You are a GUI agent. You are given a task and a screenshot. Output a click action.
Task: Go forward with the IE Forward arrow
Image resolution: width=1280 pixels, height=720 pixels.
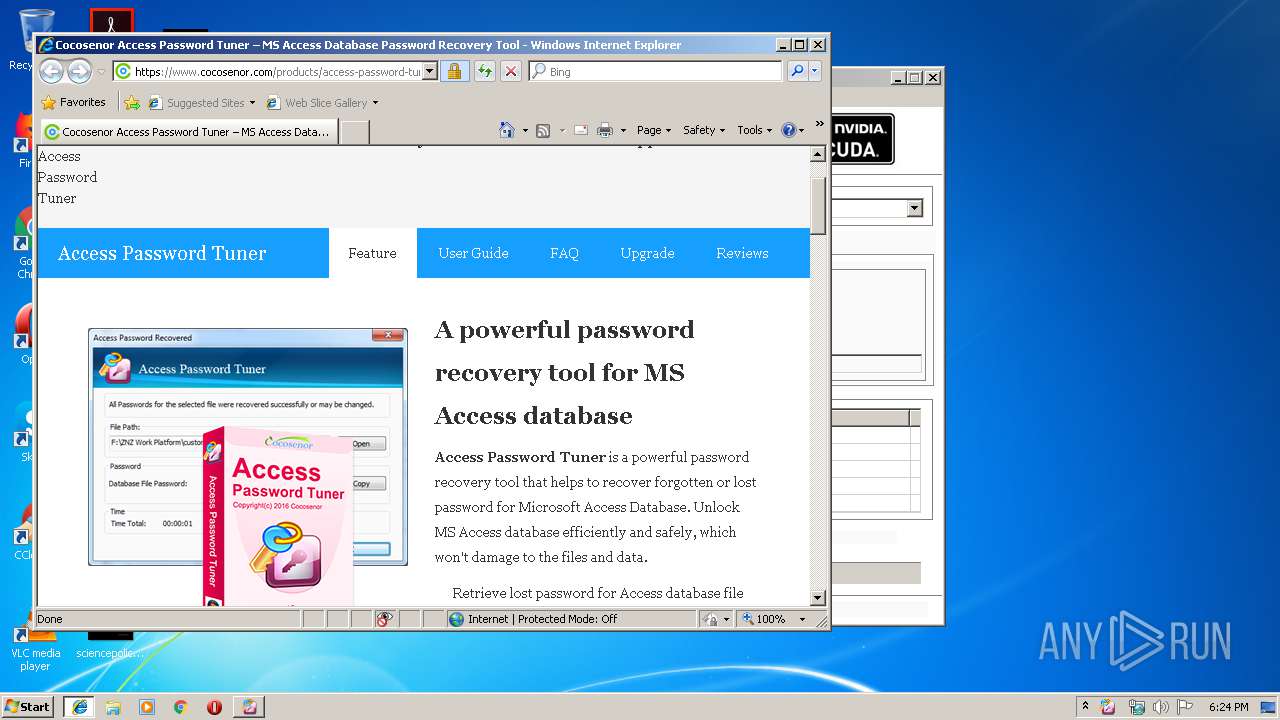pos(79,71)
